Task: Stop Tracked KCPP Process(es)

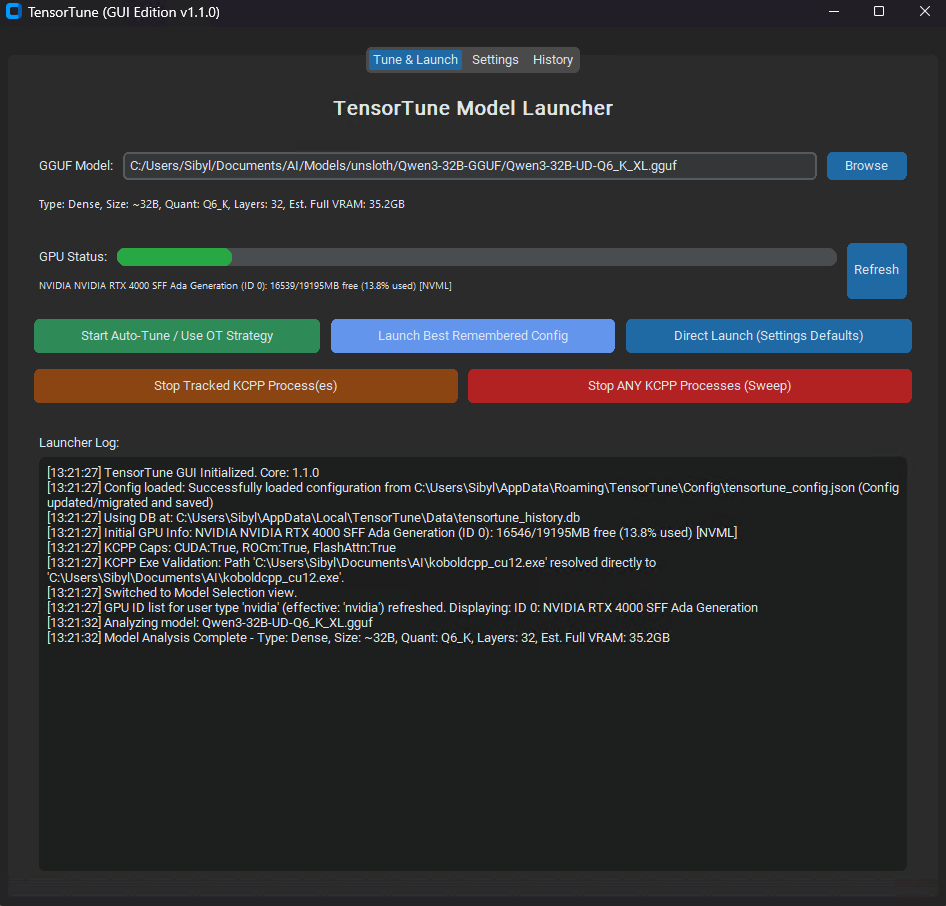Action: click(246, 386)
